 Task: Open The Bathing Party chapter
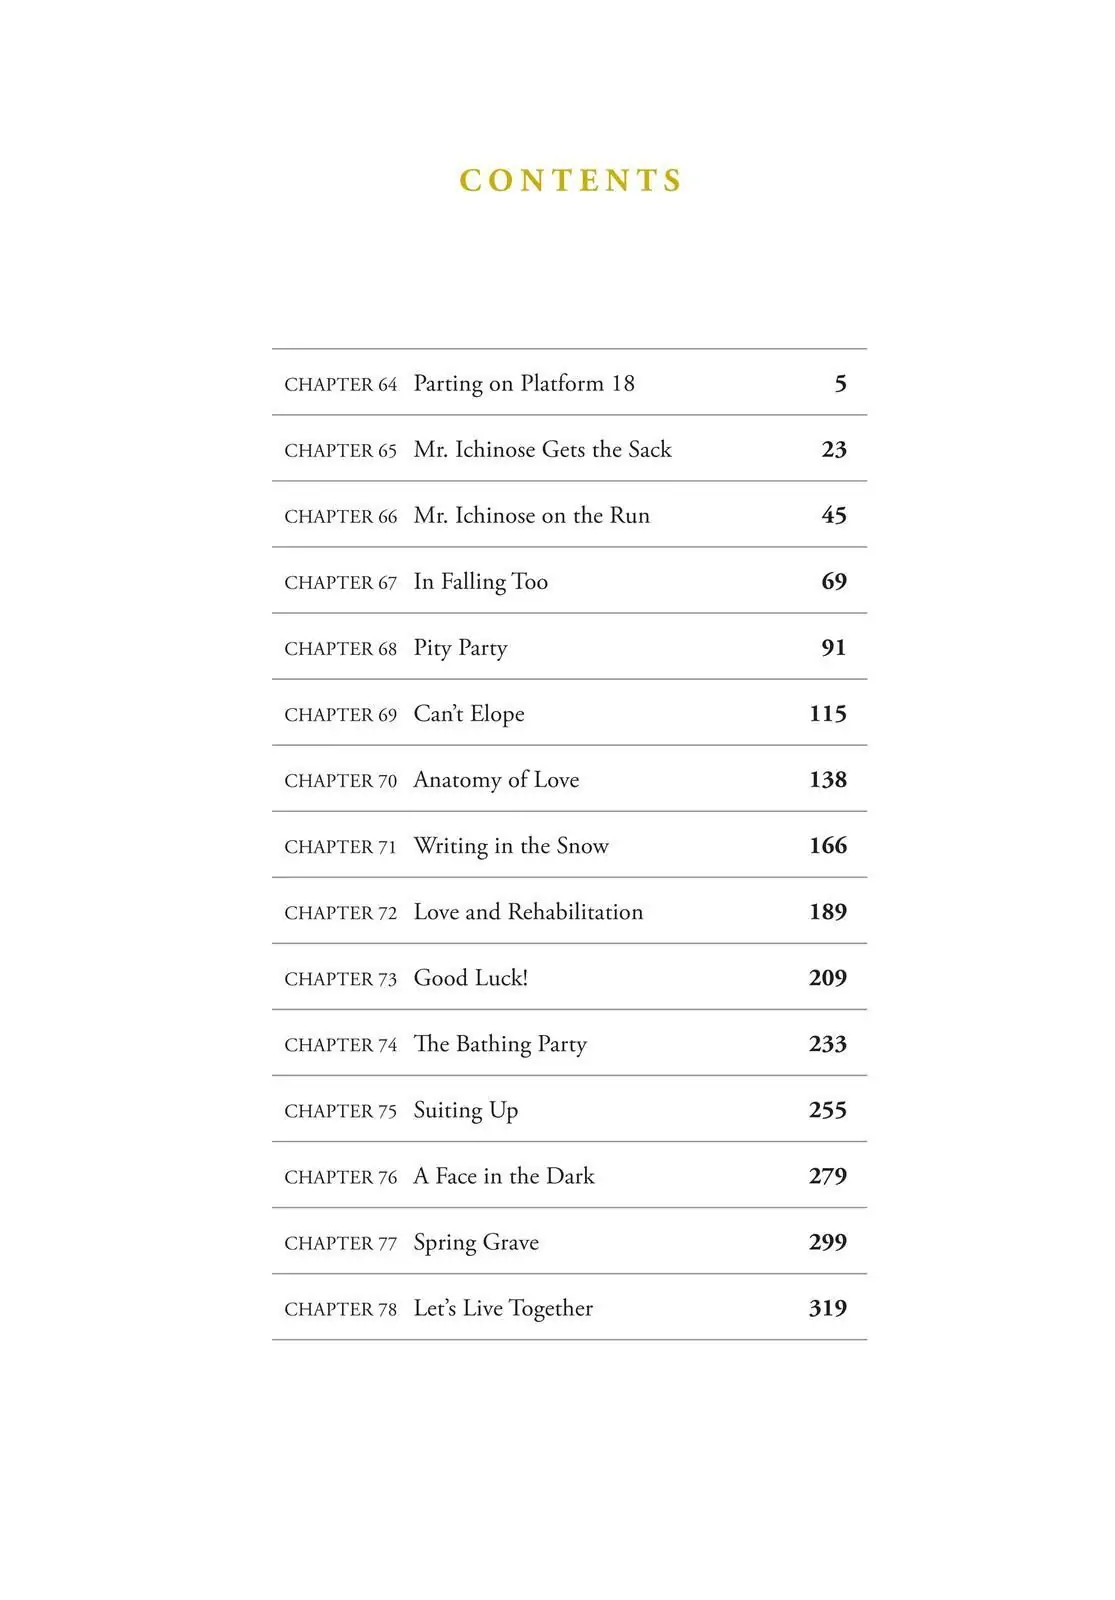(569, 1043)
